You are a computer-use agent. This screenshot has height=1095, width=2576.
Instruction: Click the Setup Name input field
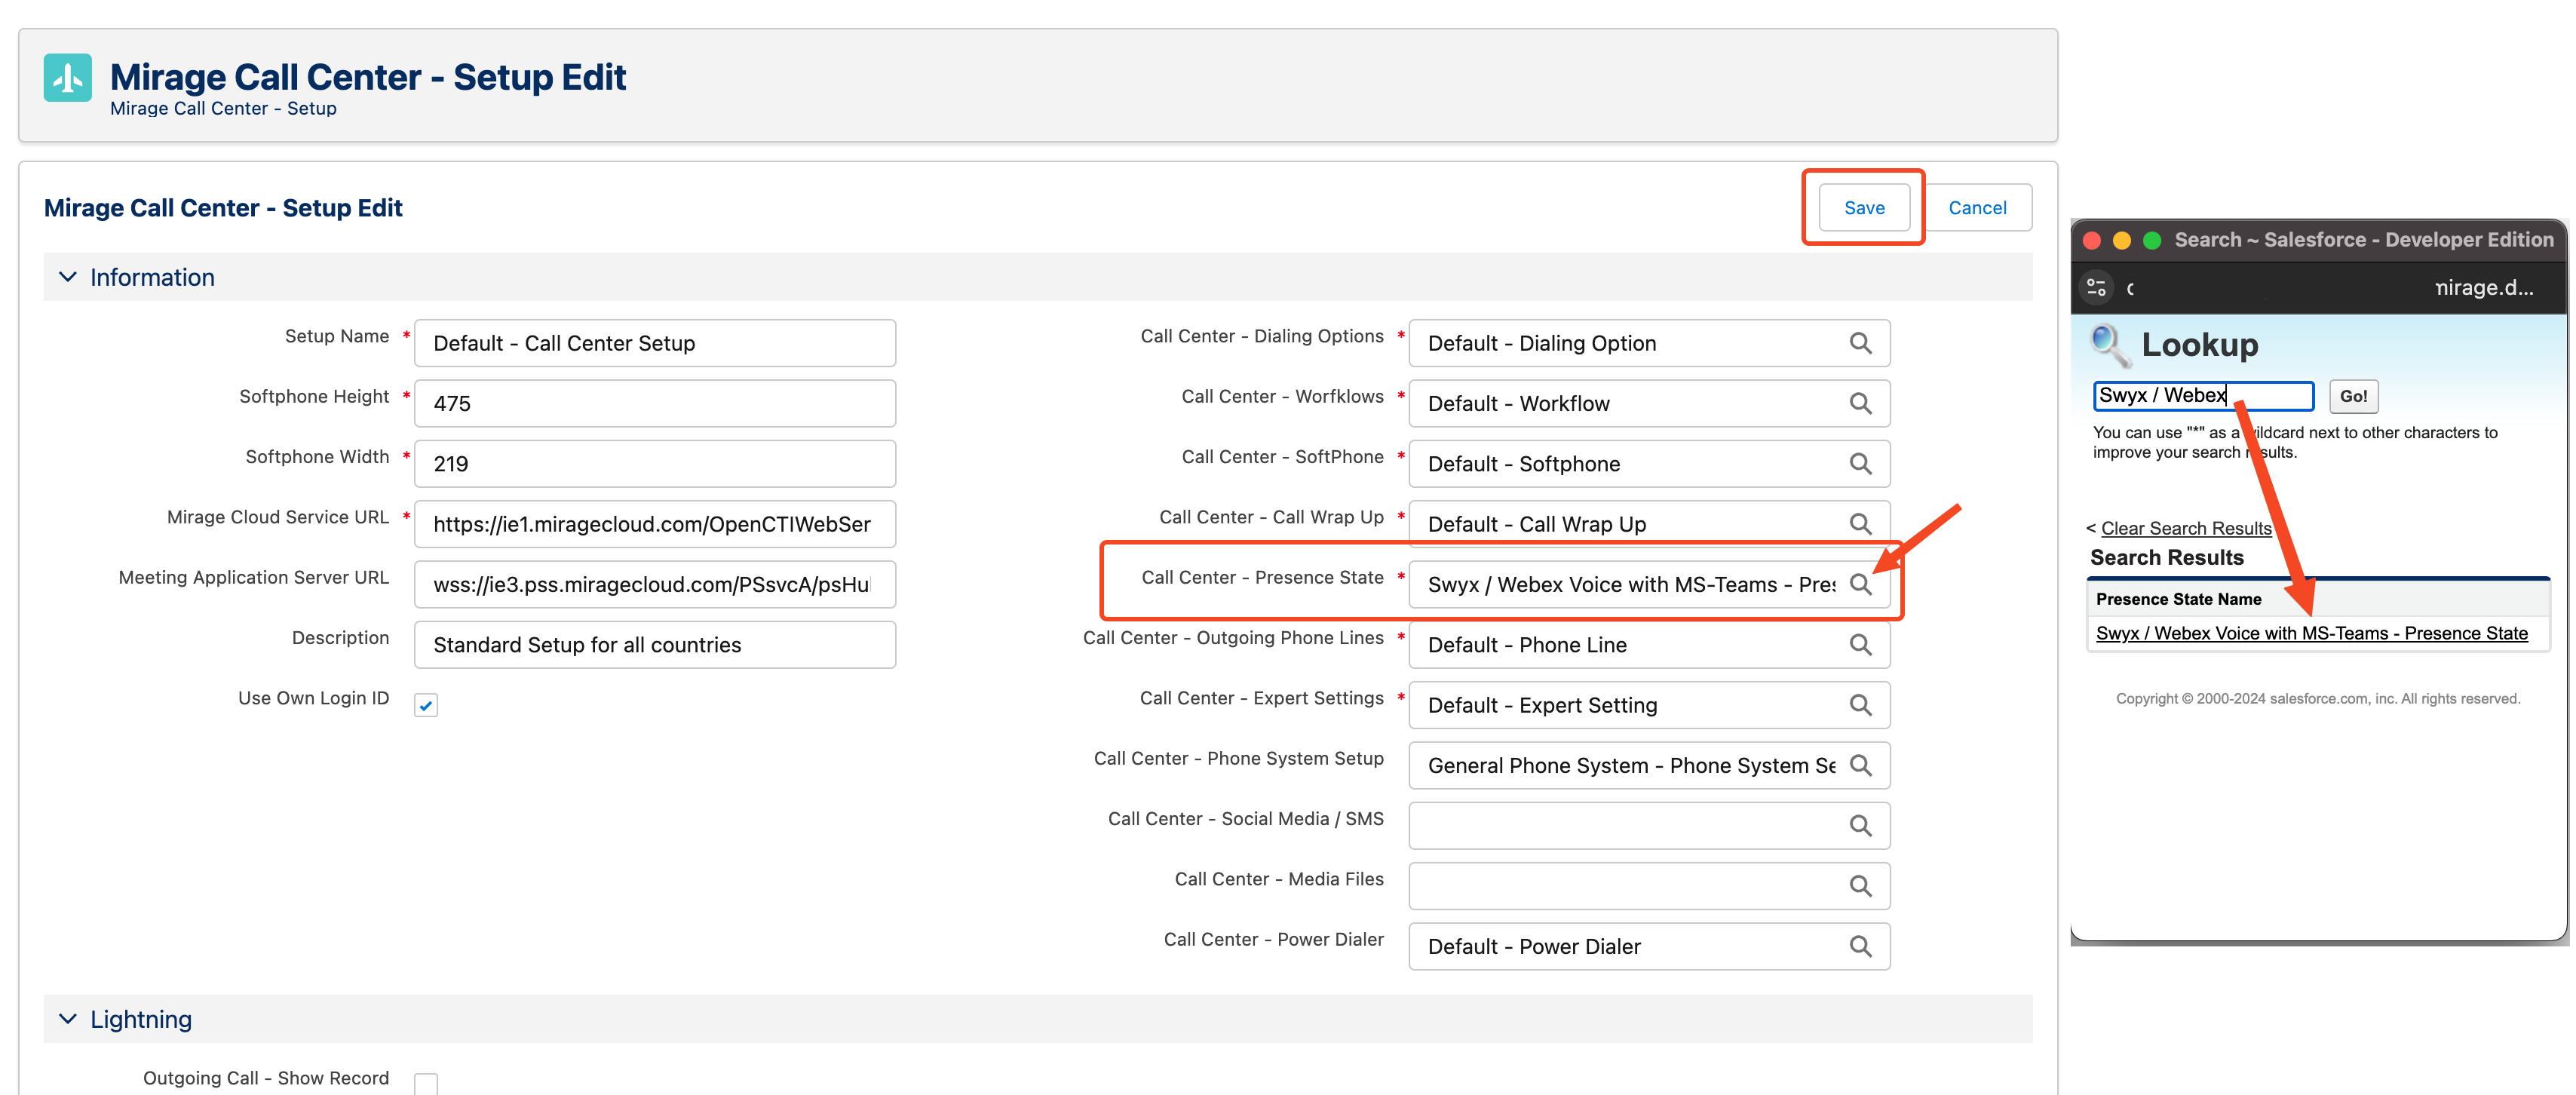(x=655, y=343)
